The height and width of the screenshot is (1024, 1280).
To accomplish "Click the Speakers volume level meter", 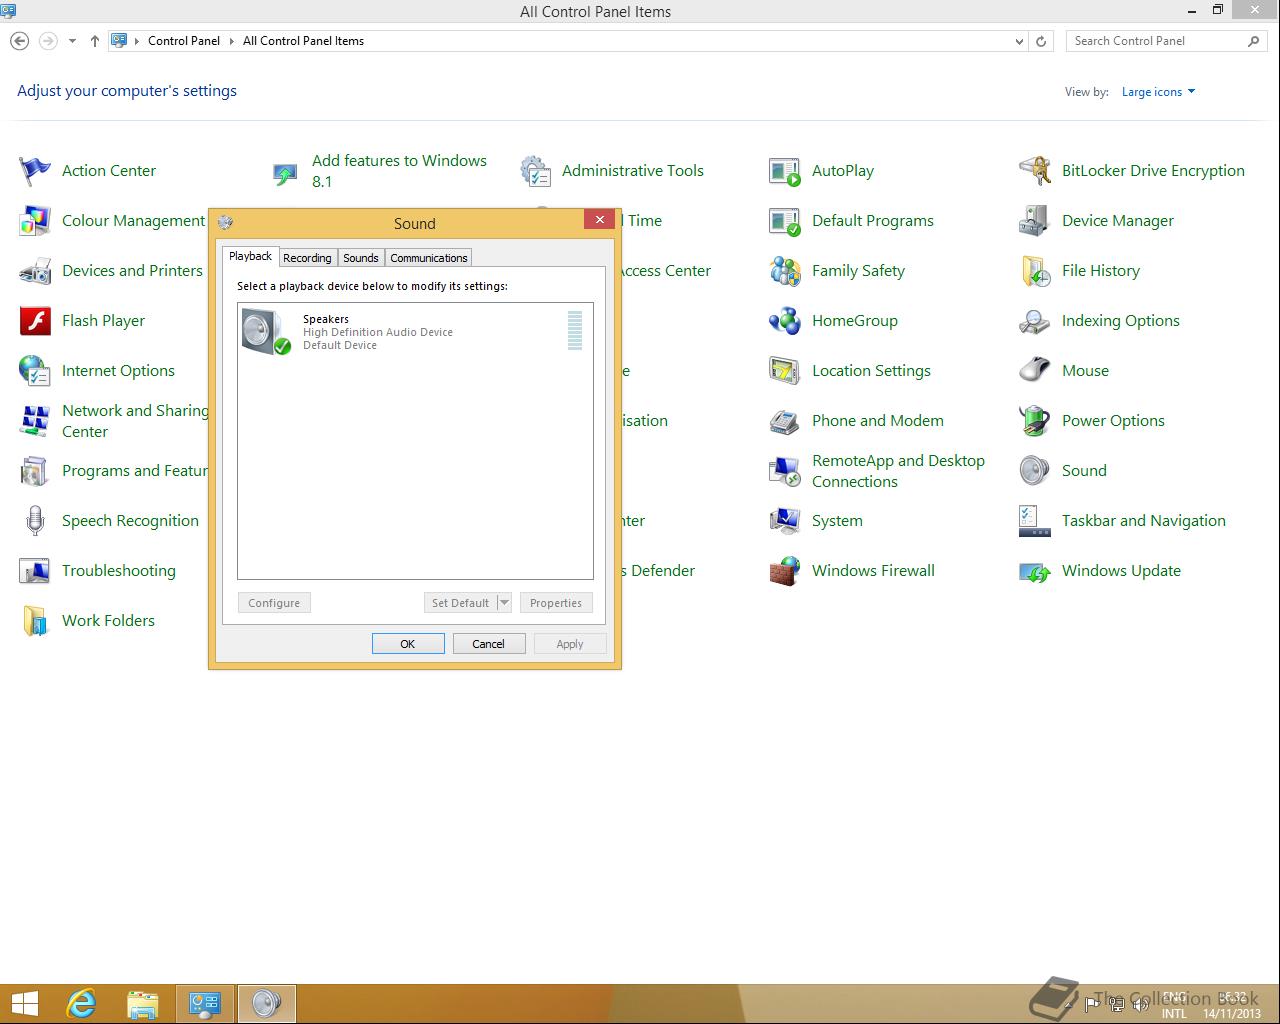I will click(x=575, y=330).
